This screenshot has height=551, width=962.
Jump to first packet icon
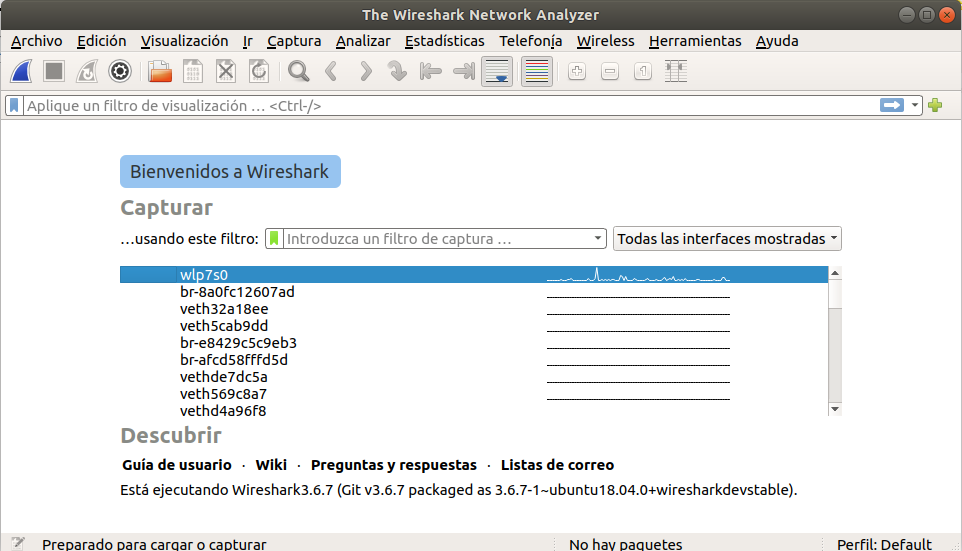coord(431,71)
